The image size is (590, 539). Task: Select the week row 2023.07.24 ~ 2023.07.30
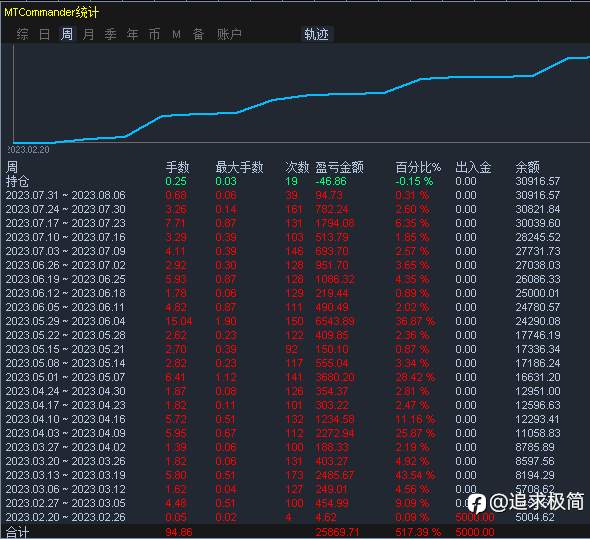283,209
